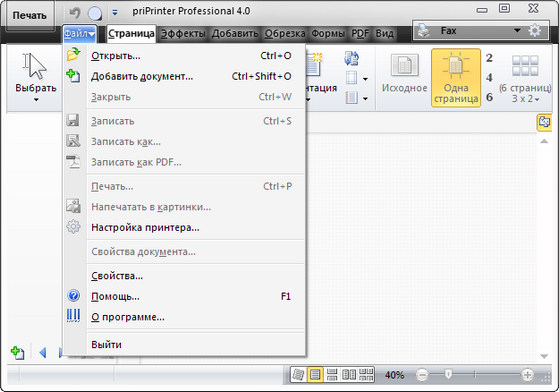Switch to the Эффекты tab
The image size is (559, 392).
point(183,33)
